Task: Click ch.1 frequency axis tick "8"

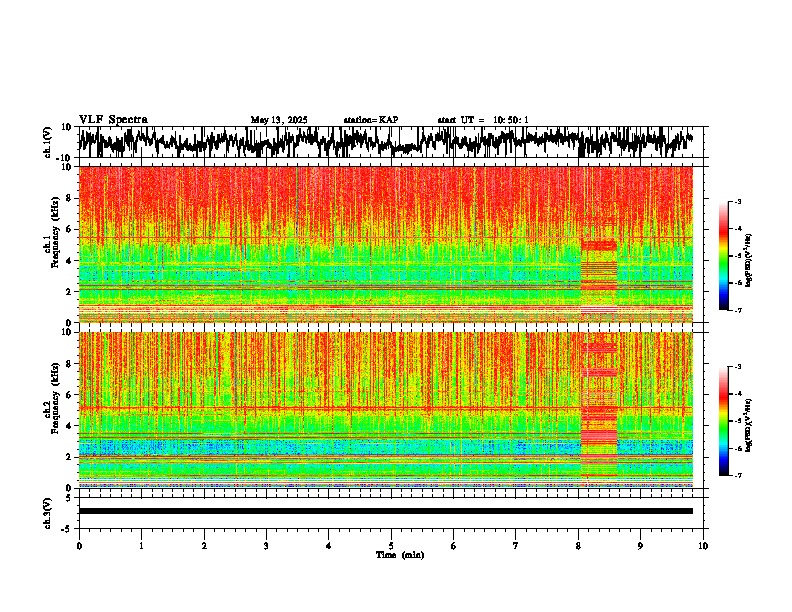Action: [x=69, y=198]
